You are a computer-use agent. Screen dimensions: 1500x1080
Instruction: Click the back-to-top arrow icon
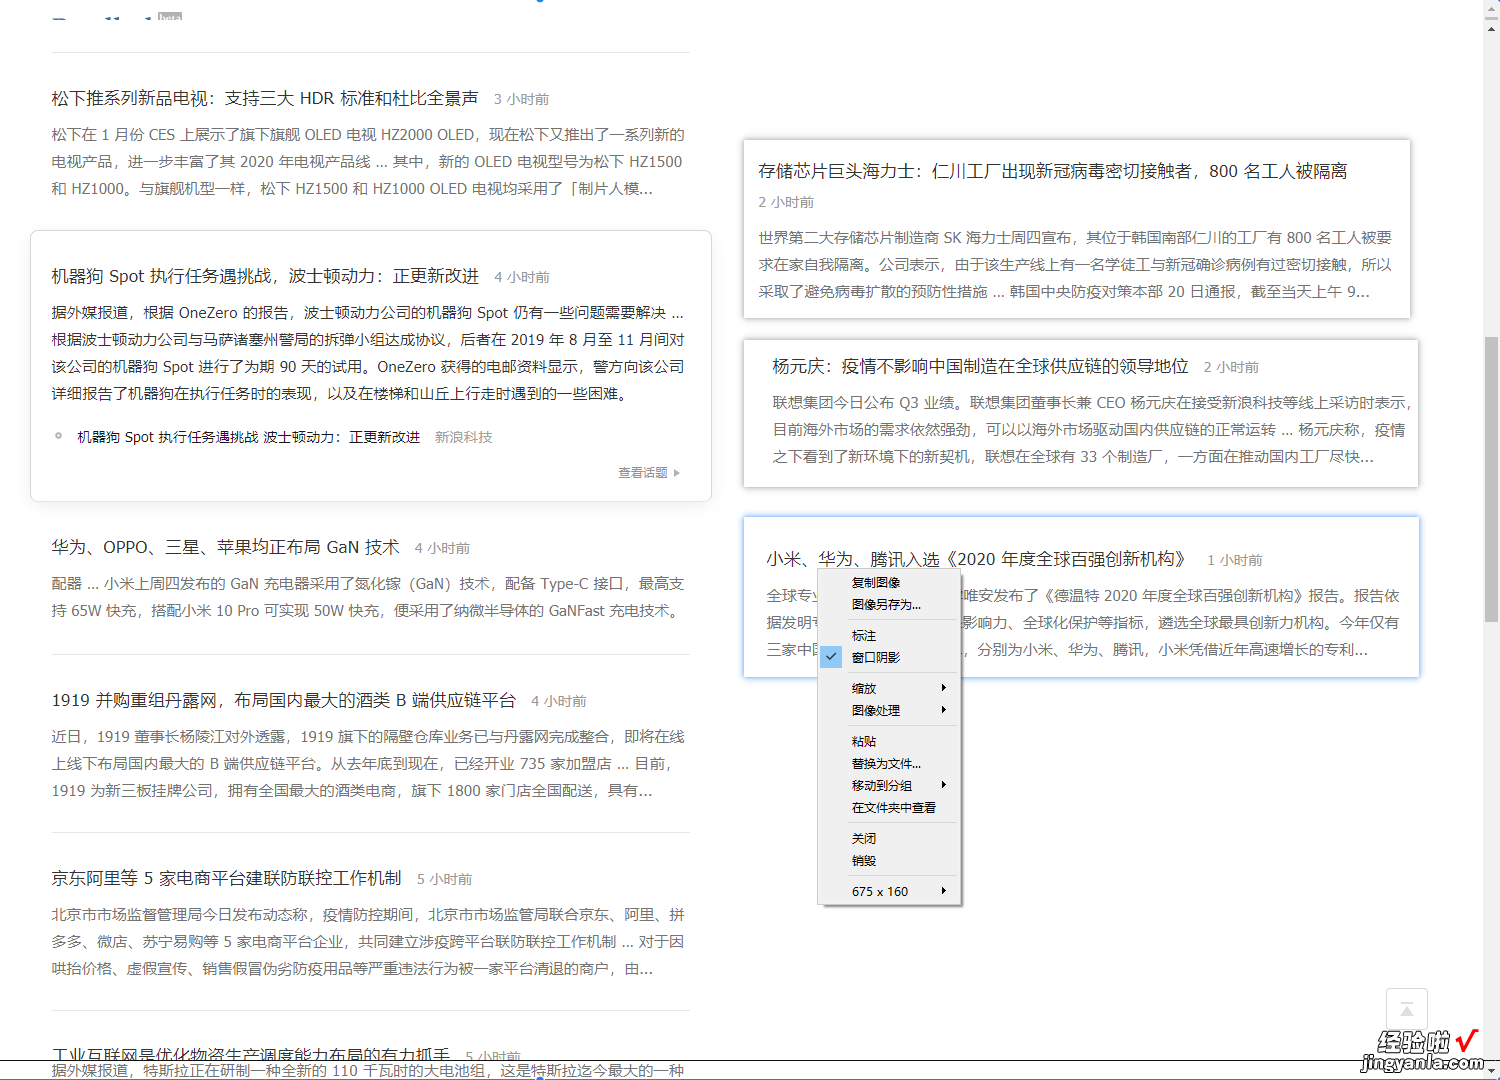pyautogui.click(x=1406, y=1008)
